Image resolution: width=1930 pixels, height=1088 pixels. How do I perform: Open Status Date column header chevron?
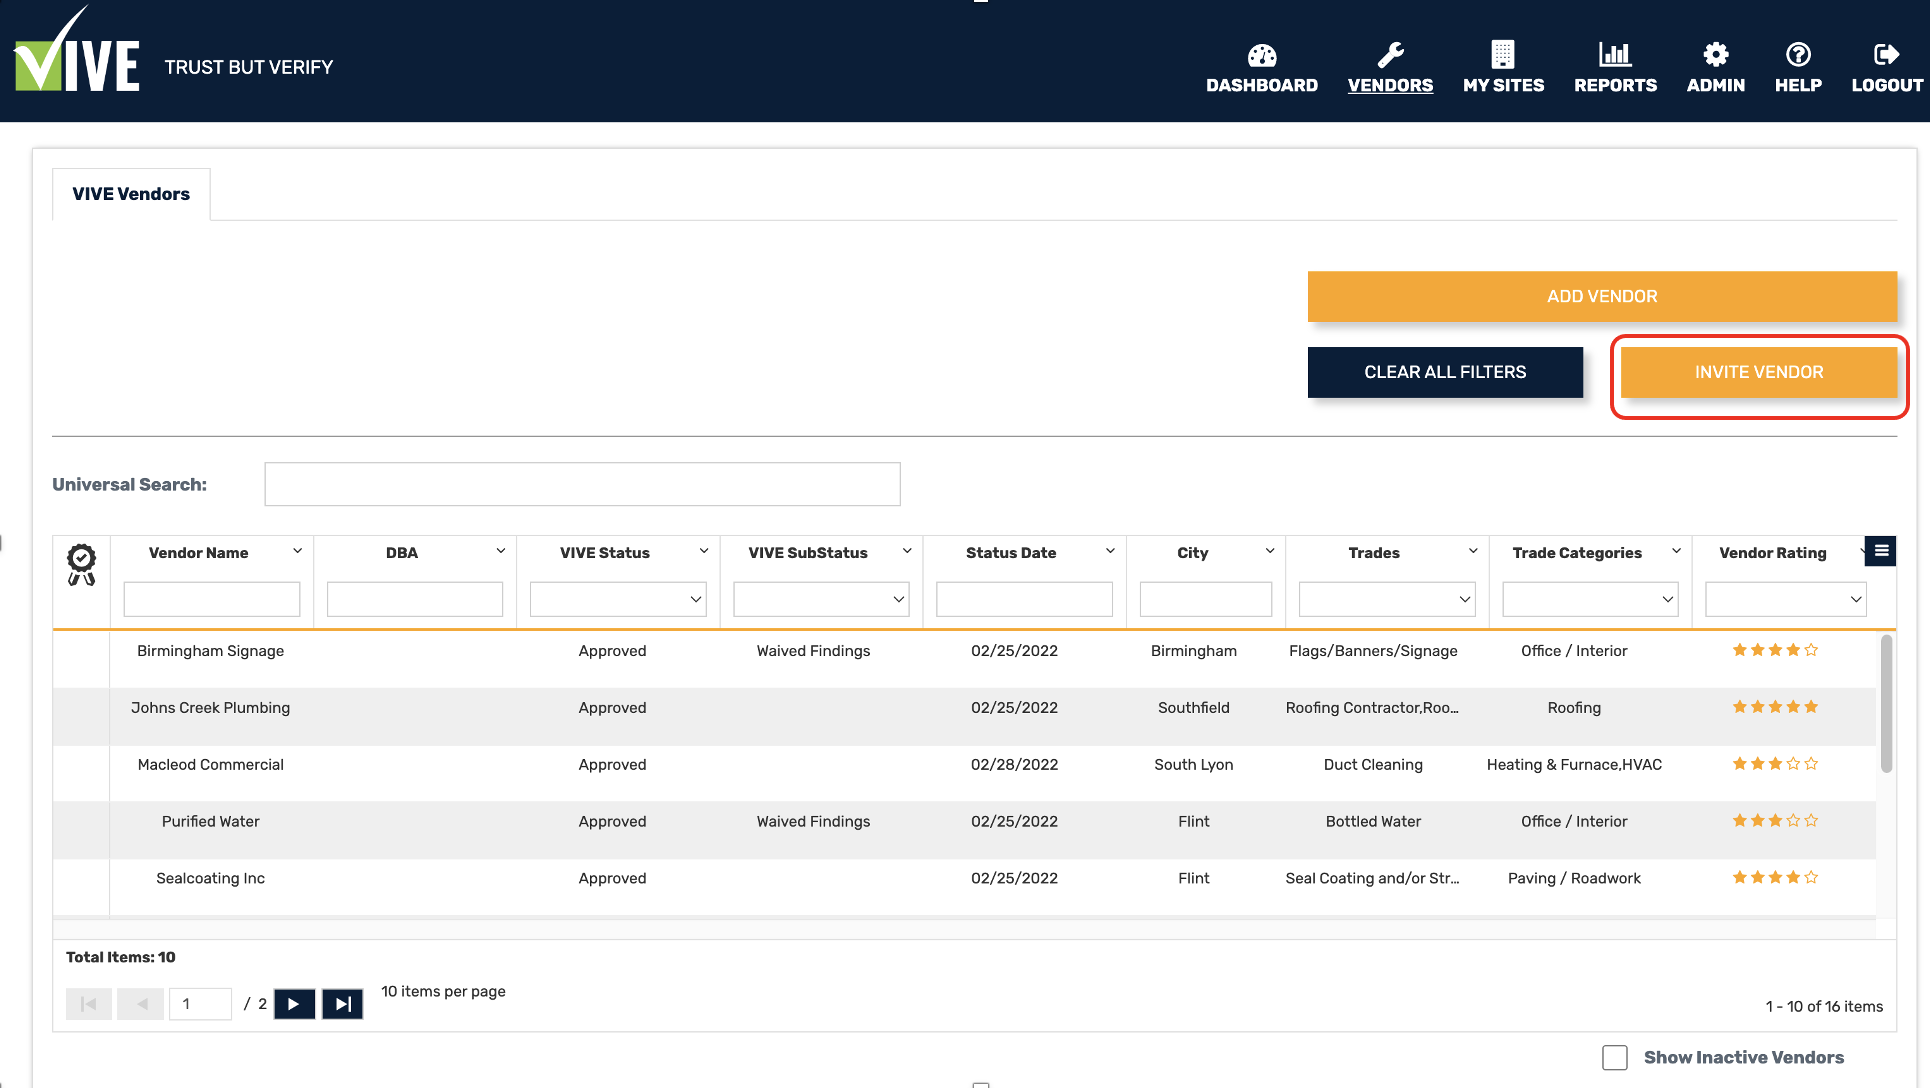[x=1109, y=552]
